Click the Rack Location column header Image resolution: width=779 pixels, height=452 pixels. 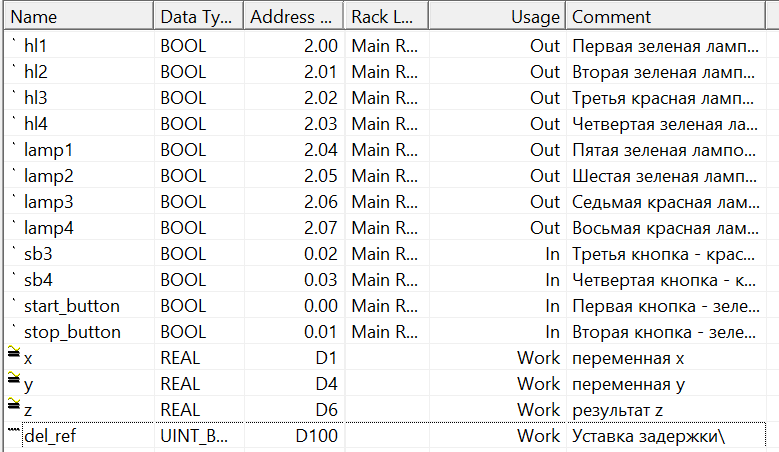pos(386,17)
